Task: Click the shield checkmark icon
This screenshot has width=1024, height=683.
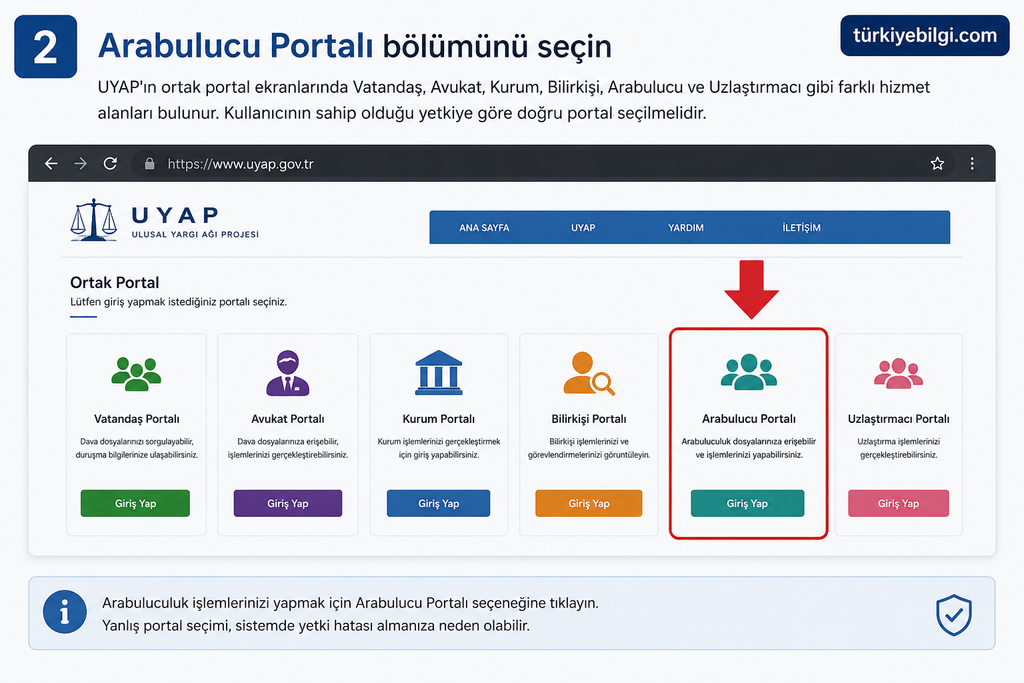Action: point(953,614)
